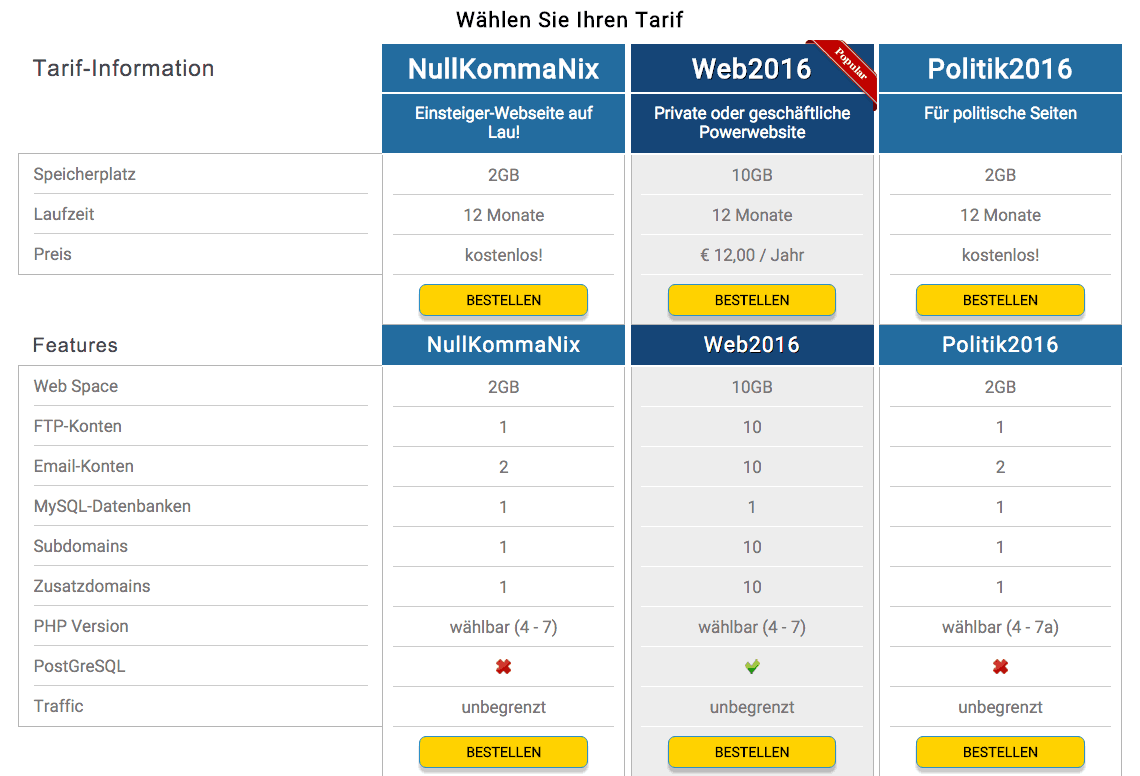Click the red X under NullKommaNix PostGreSQL
1140x776 pixels.
[x=503, y=667]
